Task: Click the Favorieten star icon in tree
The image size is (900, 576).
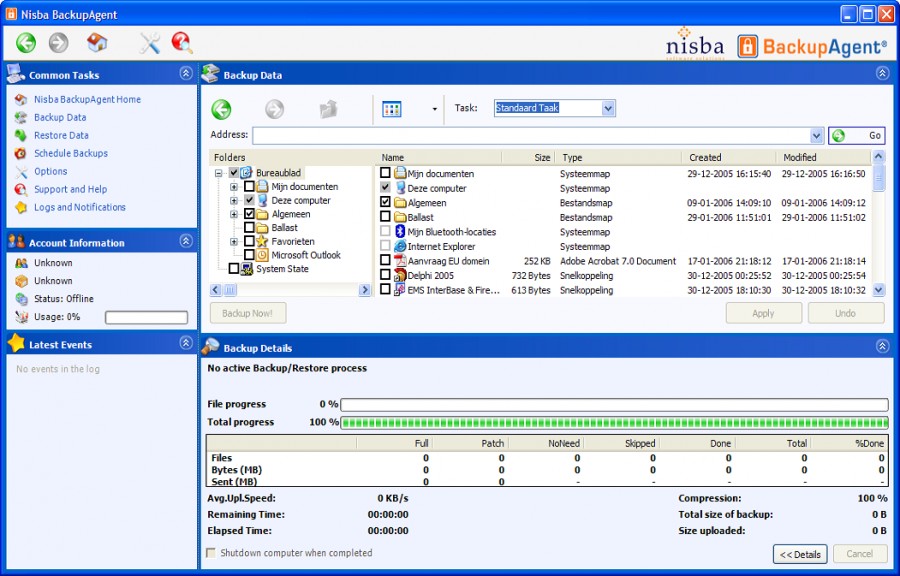Action: (262, 242)
